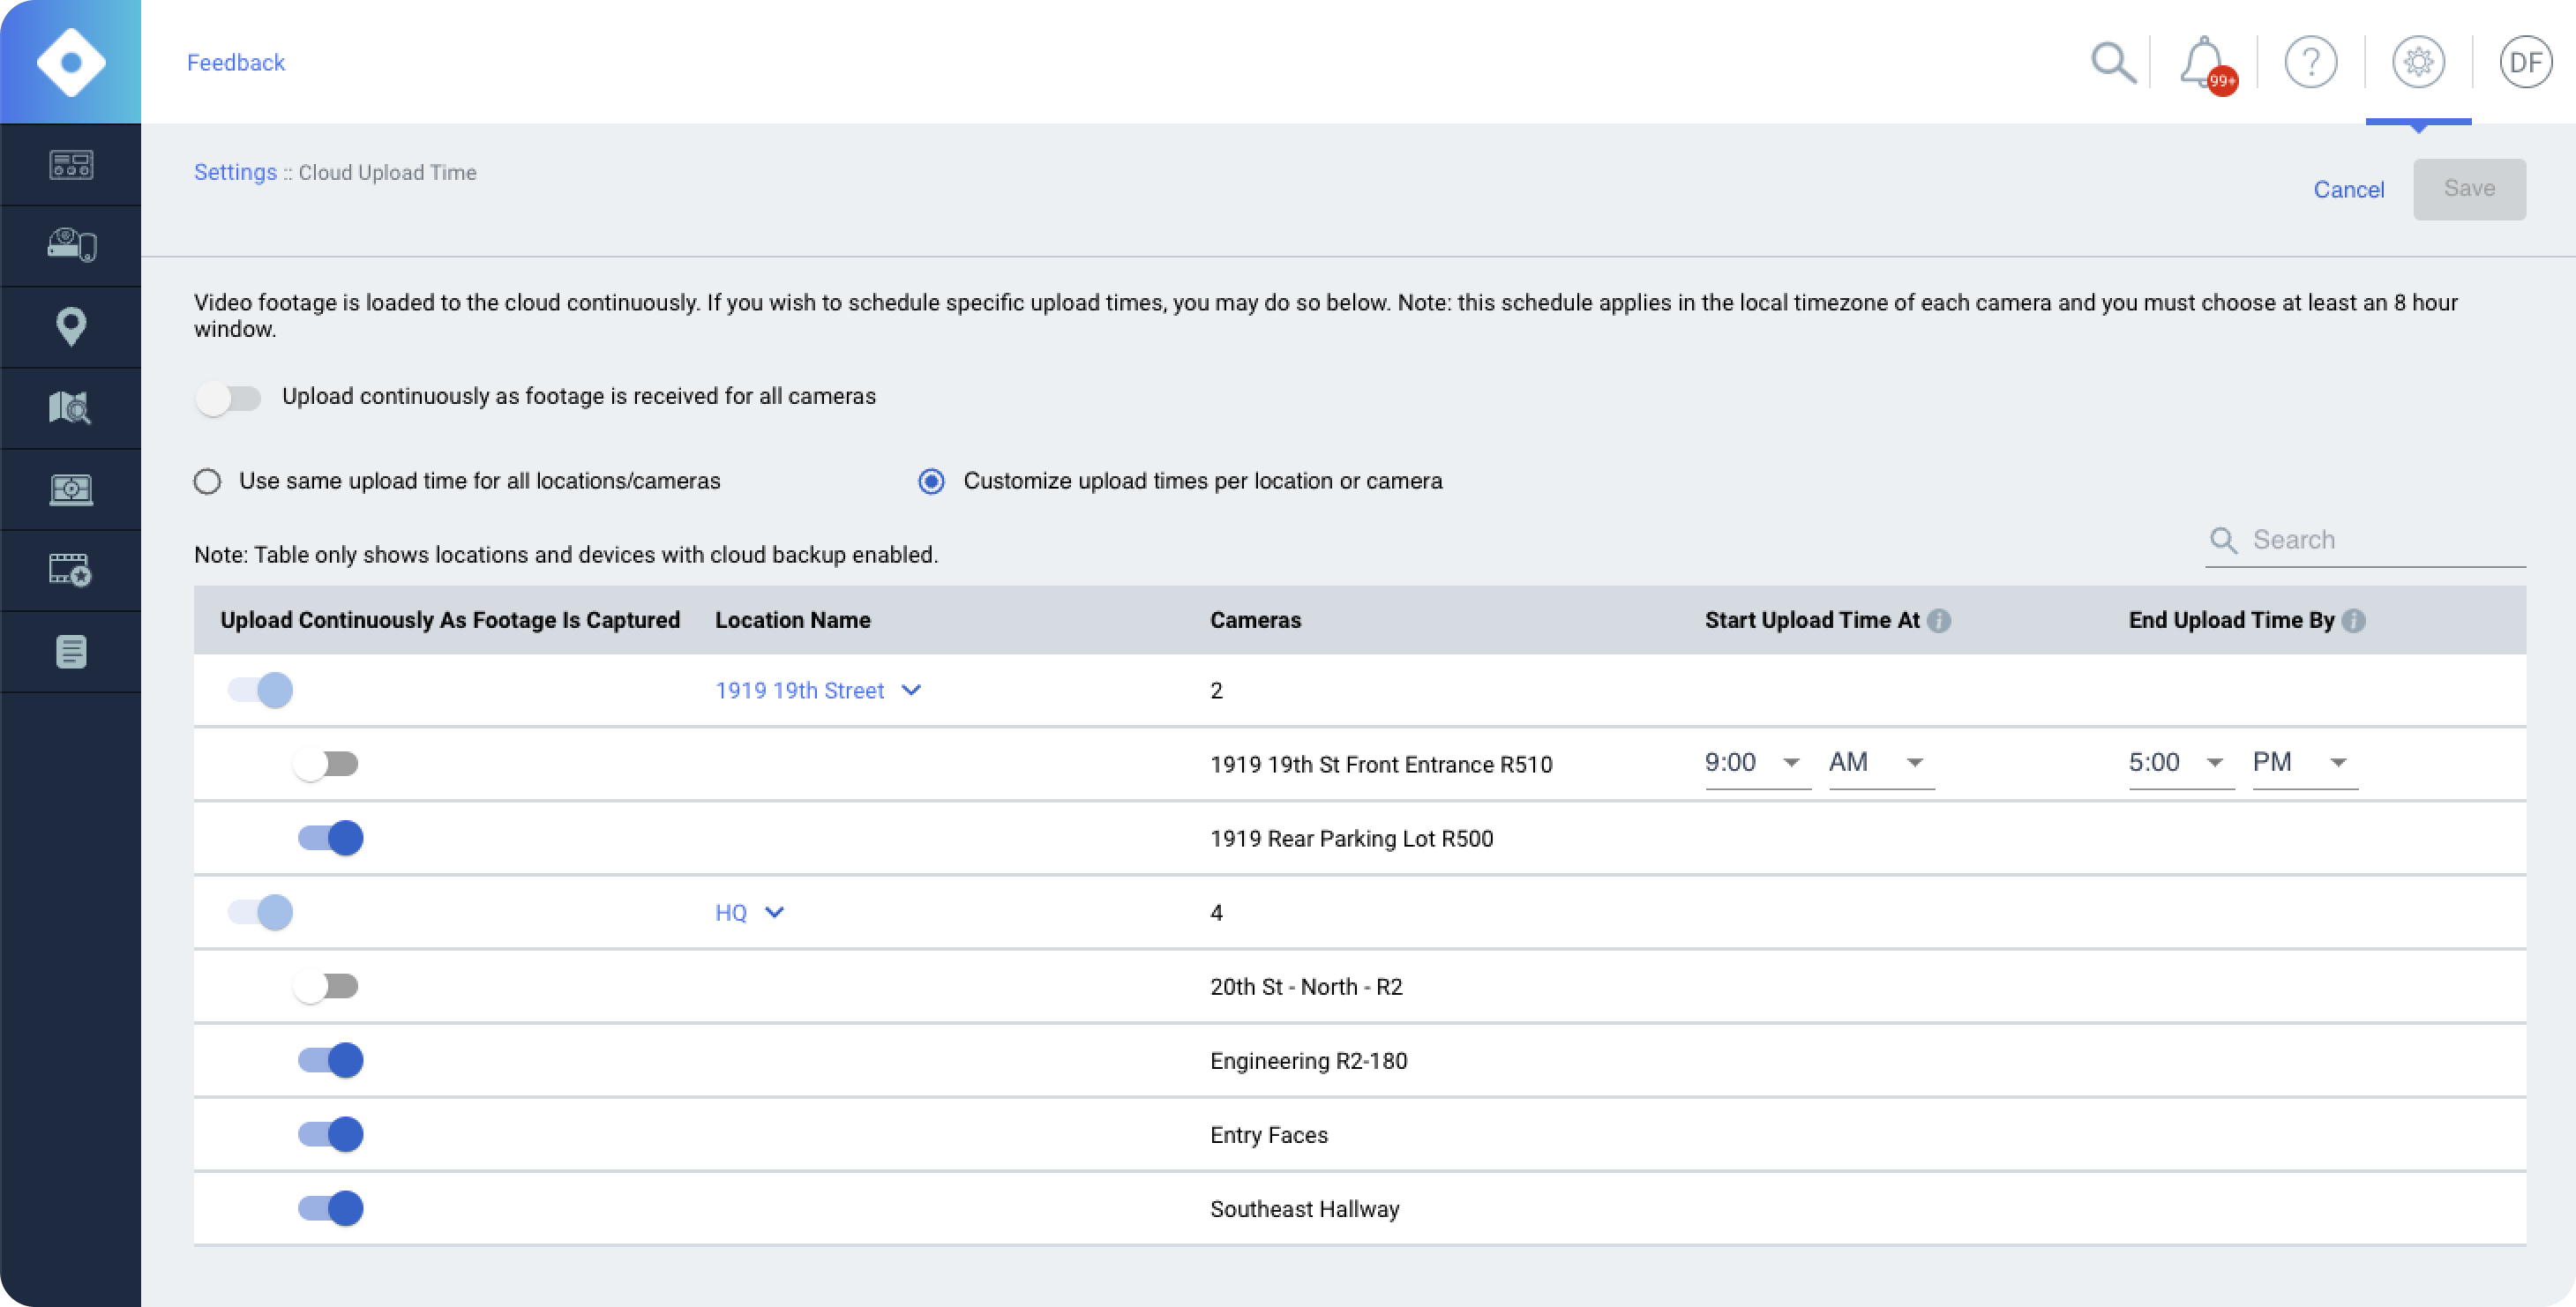Collapse the HQ location row
Screen dimensions: 2576x1307
tap(774, 912)
